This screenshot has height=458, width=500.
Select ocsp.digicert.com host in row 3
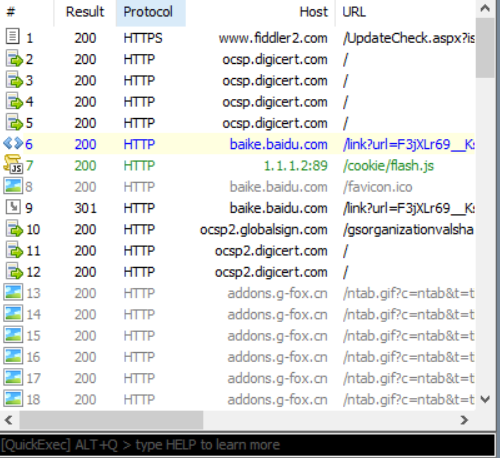(x=275, y=81)
